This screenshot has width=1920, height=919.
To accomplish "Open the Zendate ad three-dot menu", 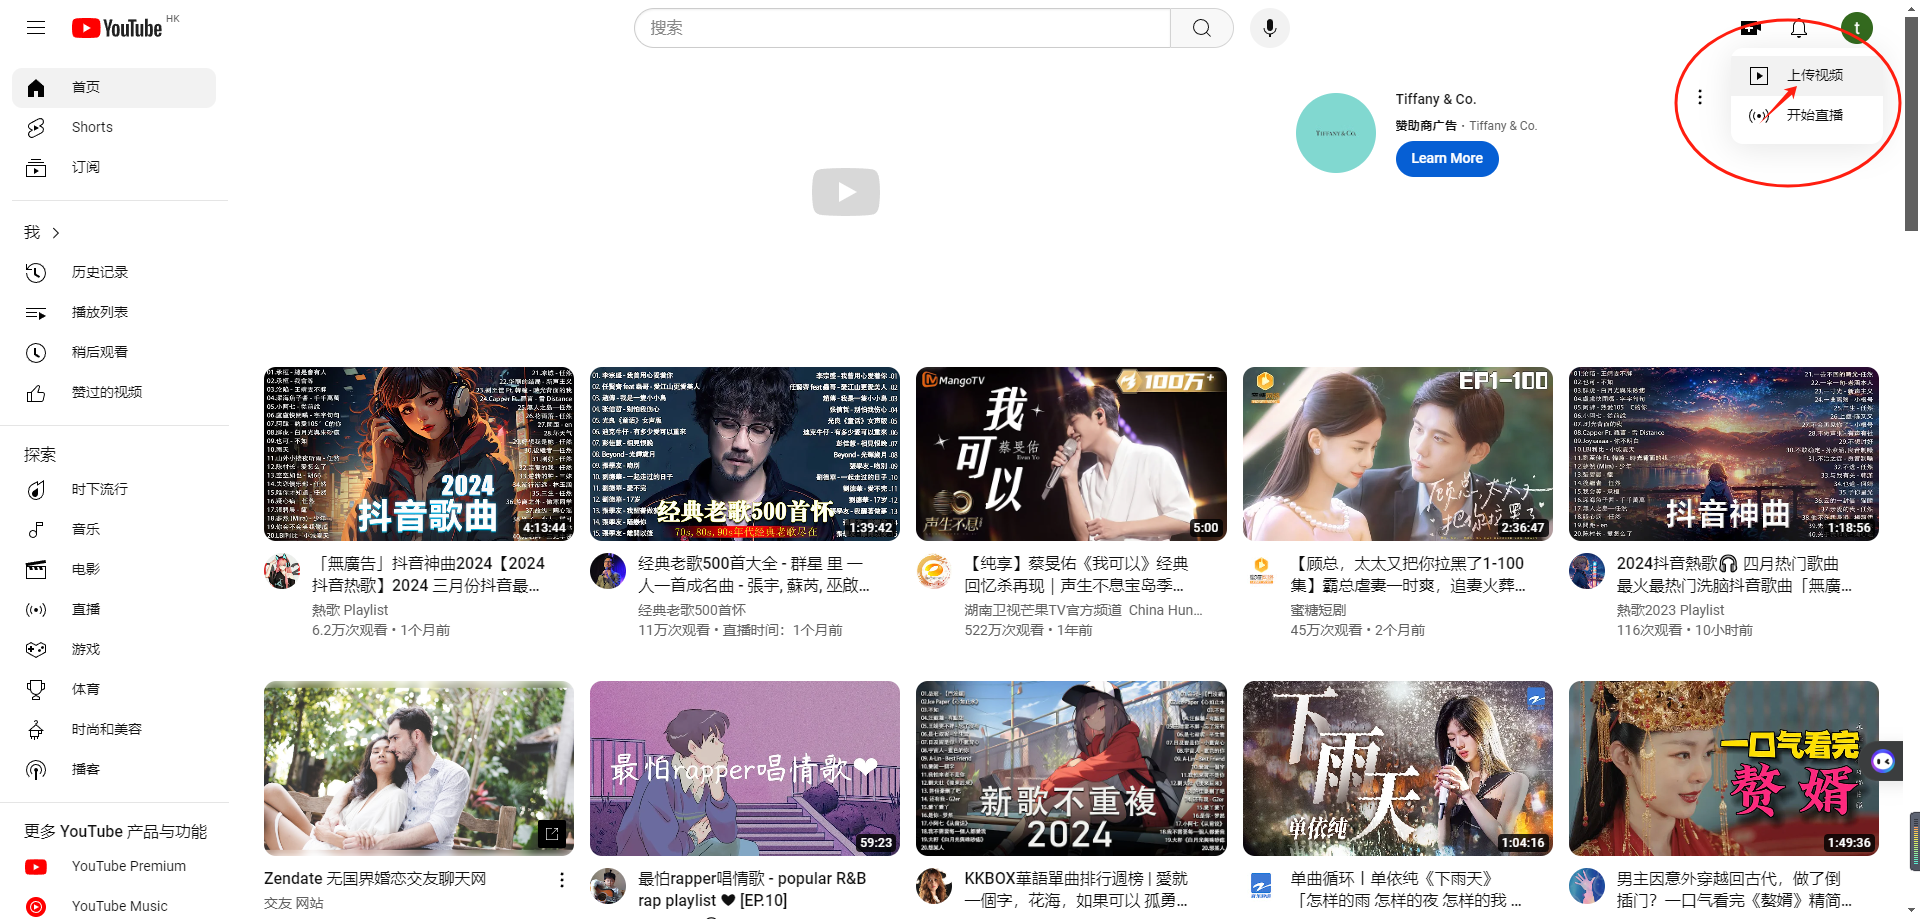I will 561,880.
